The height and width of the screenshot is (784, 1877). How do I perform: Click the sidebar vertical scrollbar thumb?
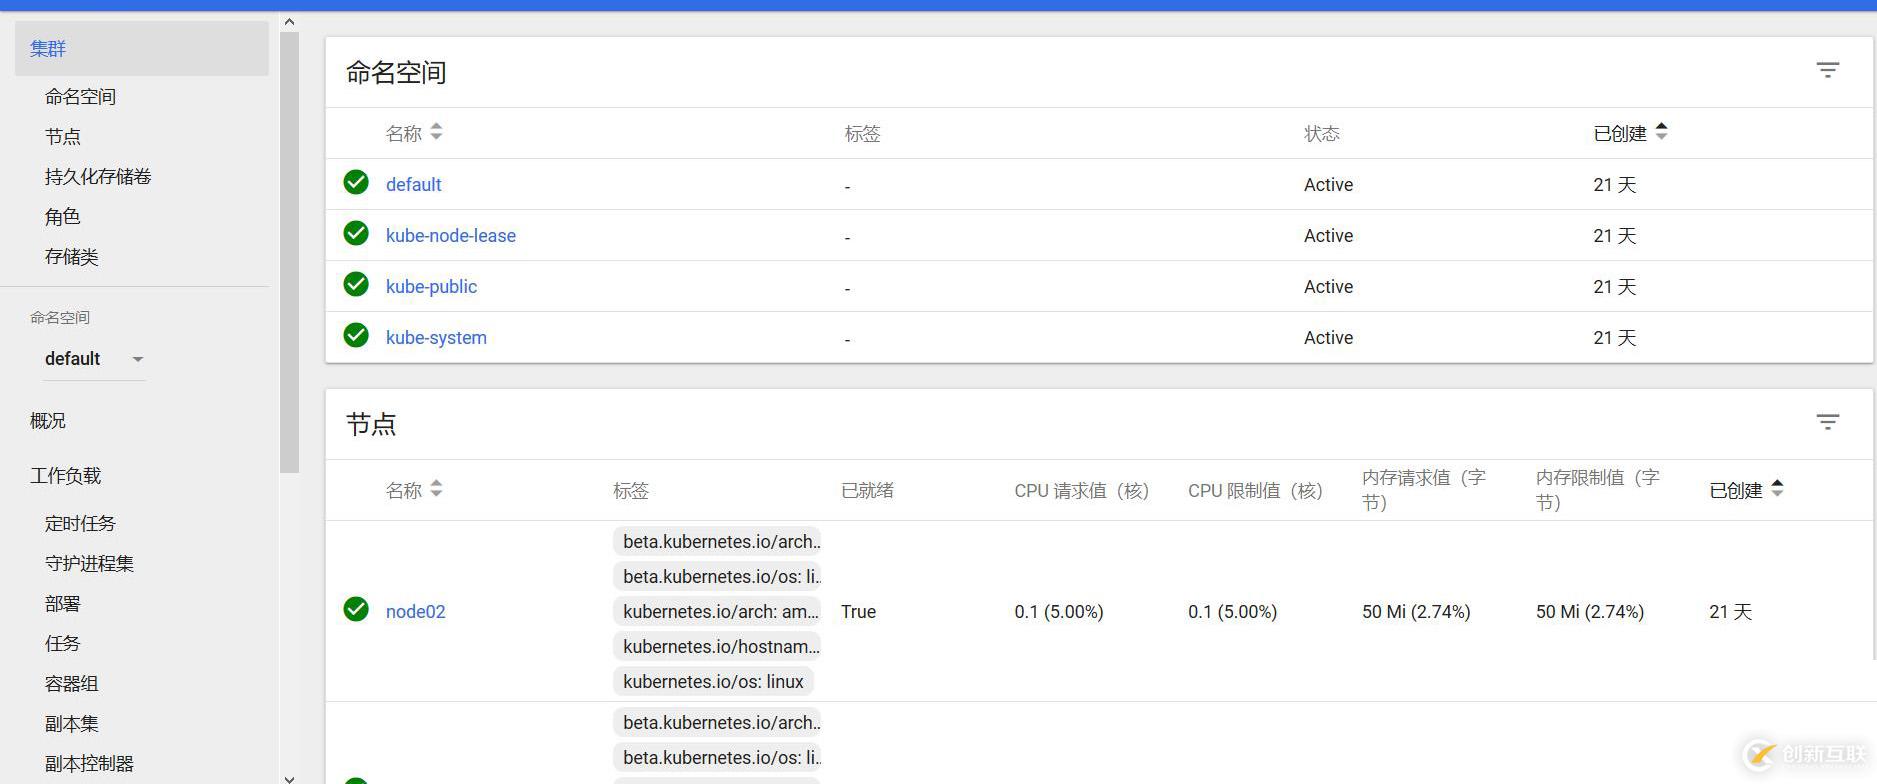pos(290,252)
